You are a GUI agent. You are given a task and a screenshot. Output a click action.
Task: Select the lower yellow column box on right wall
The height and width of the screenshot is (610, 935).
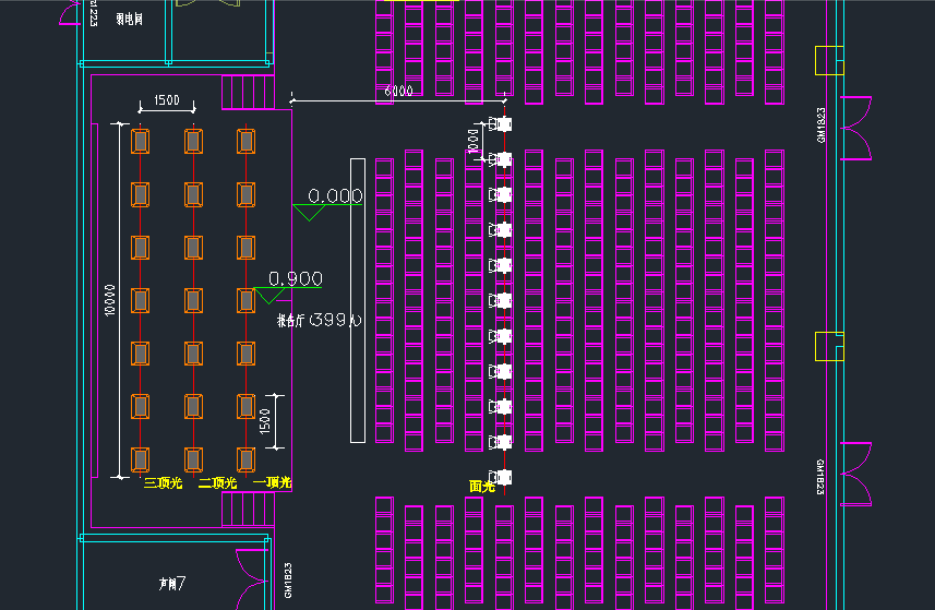pos(829,346)
